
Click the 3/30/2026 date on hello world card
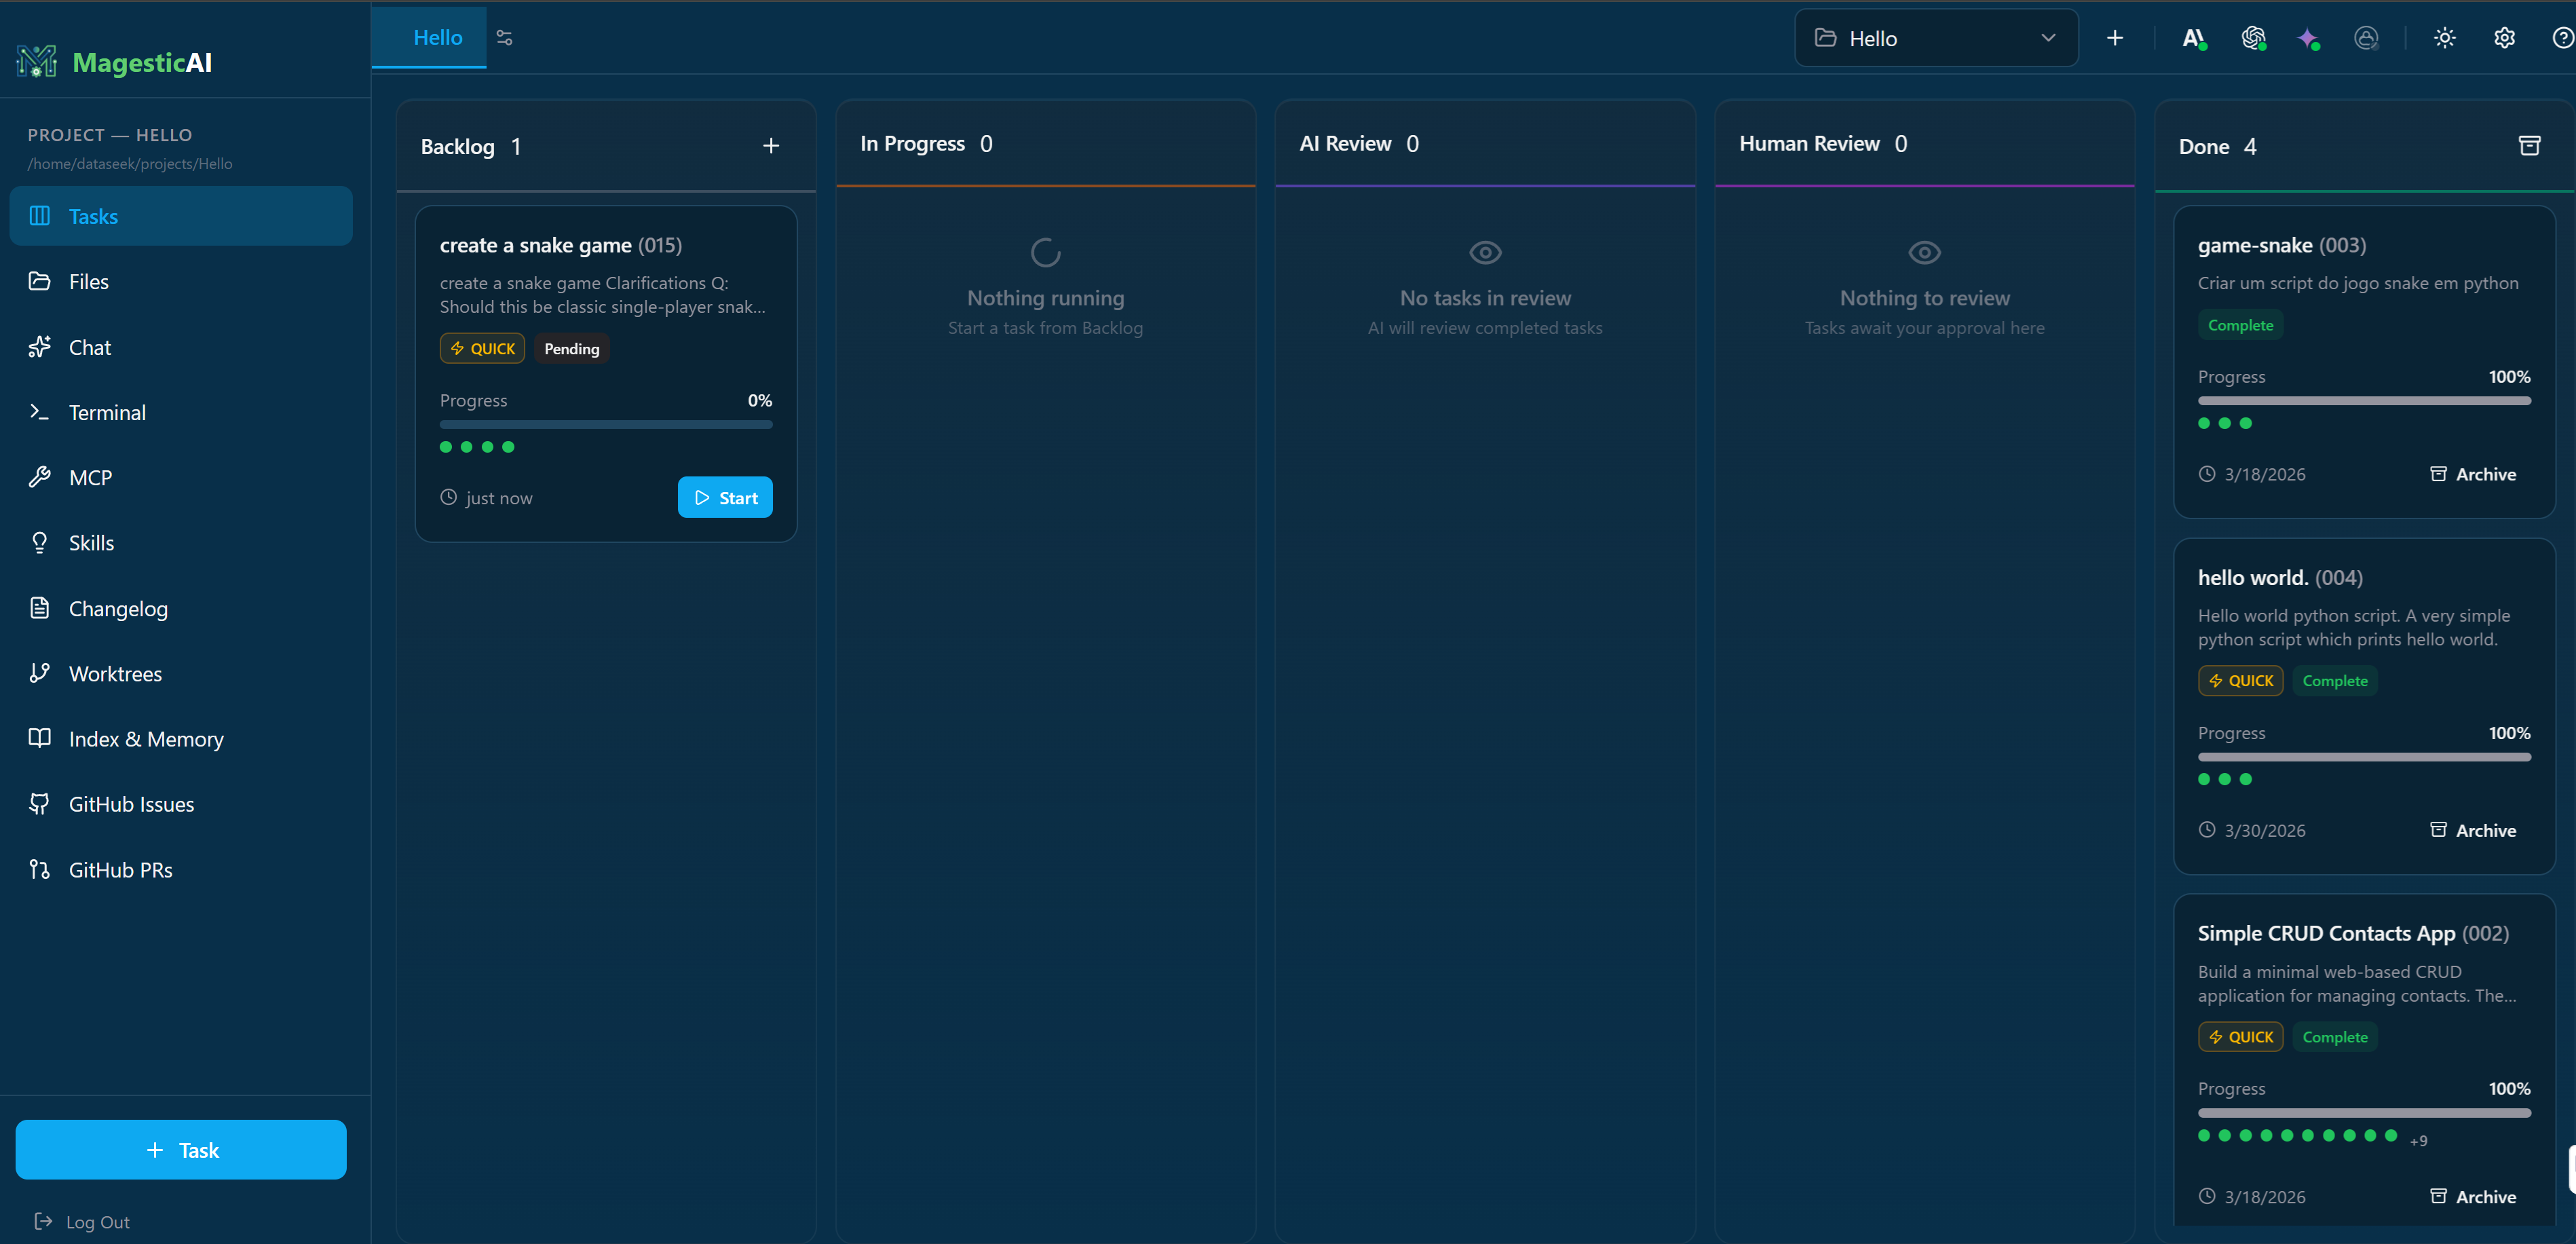[x=2265, y=830]
